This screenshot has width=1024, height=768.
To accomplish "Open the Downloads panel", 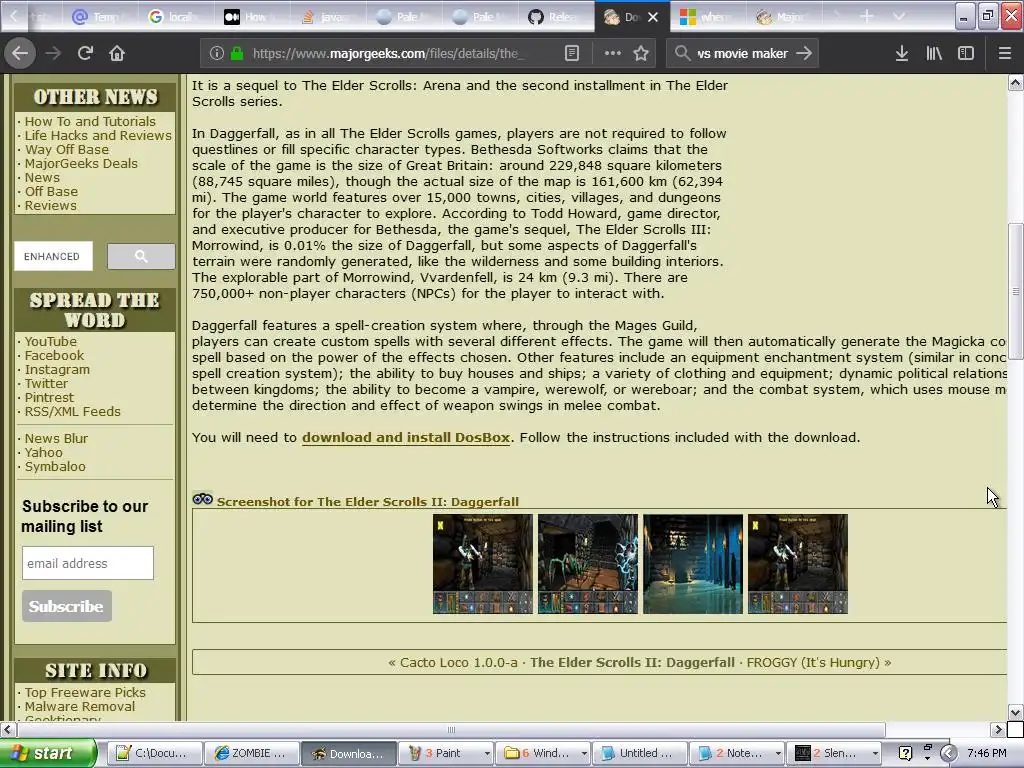I will [x=901, y=54].
